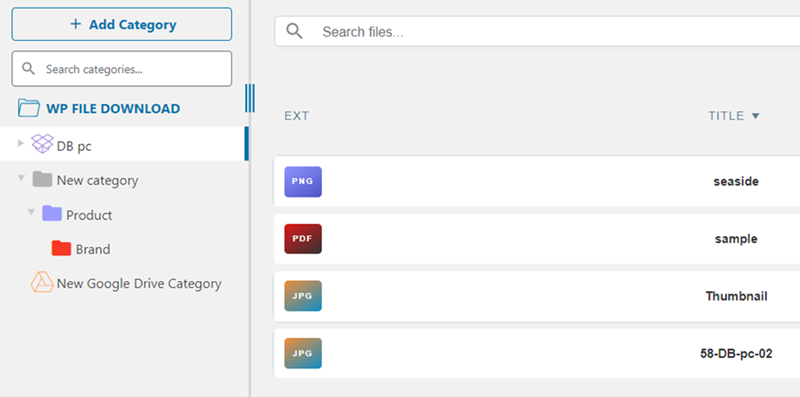Click the JPG icon for 58-DB-pc-02
Viewport: 800px width, 397px height.
(303, 353)
